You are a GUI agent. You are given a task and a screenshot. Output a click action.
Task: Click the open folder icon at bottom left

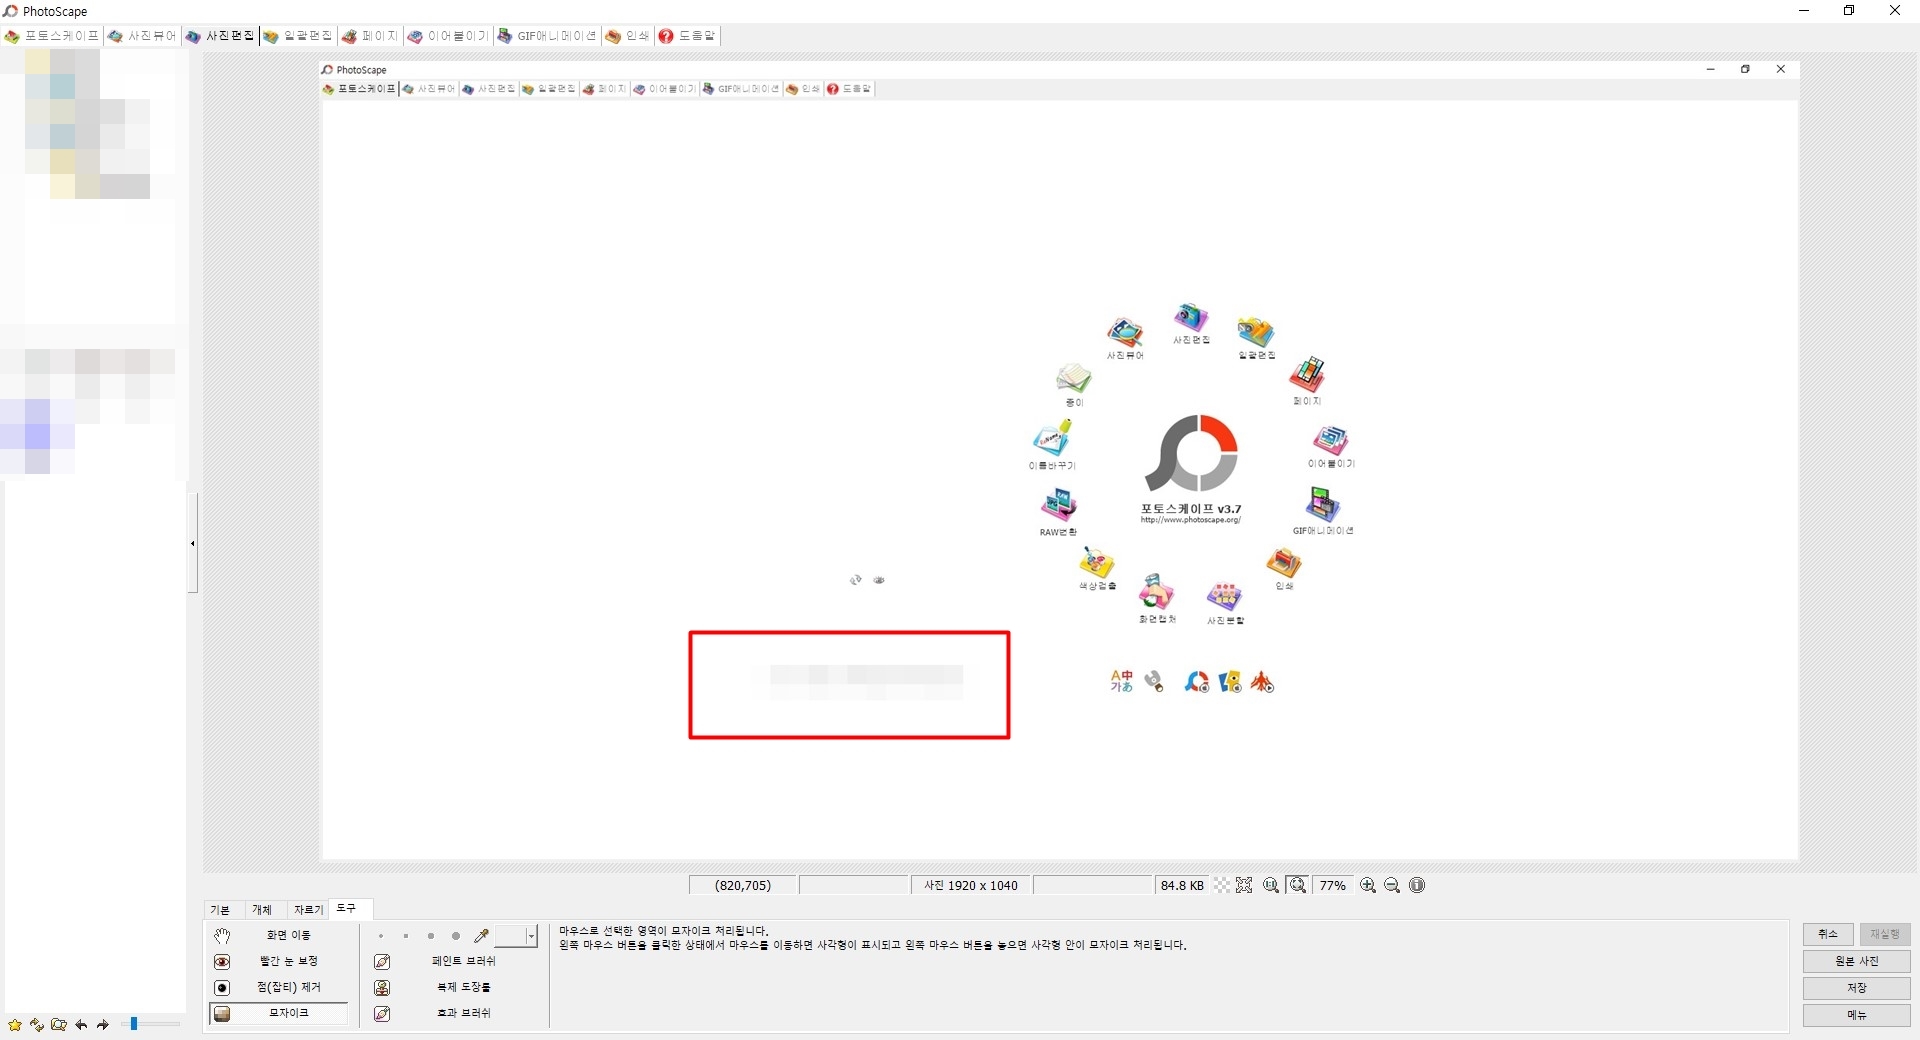tap(59, 1025)
